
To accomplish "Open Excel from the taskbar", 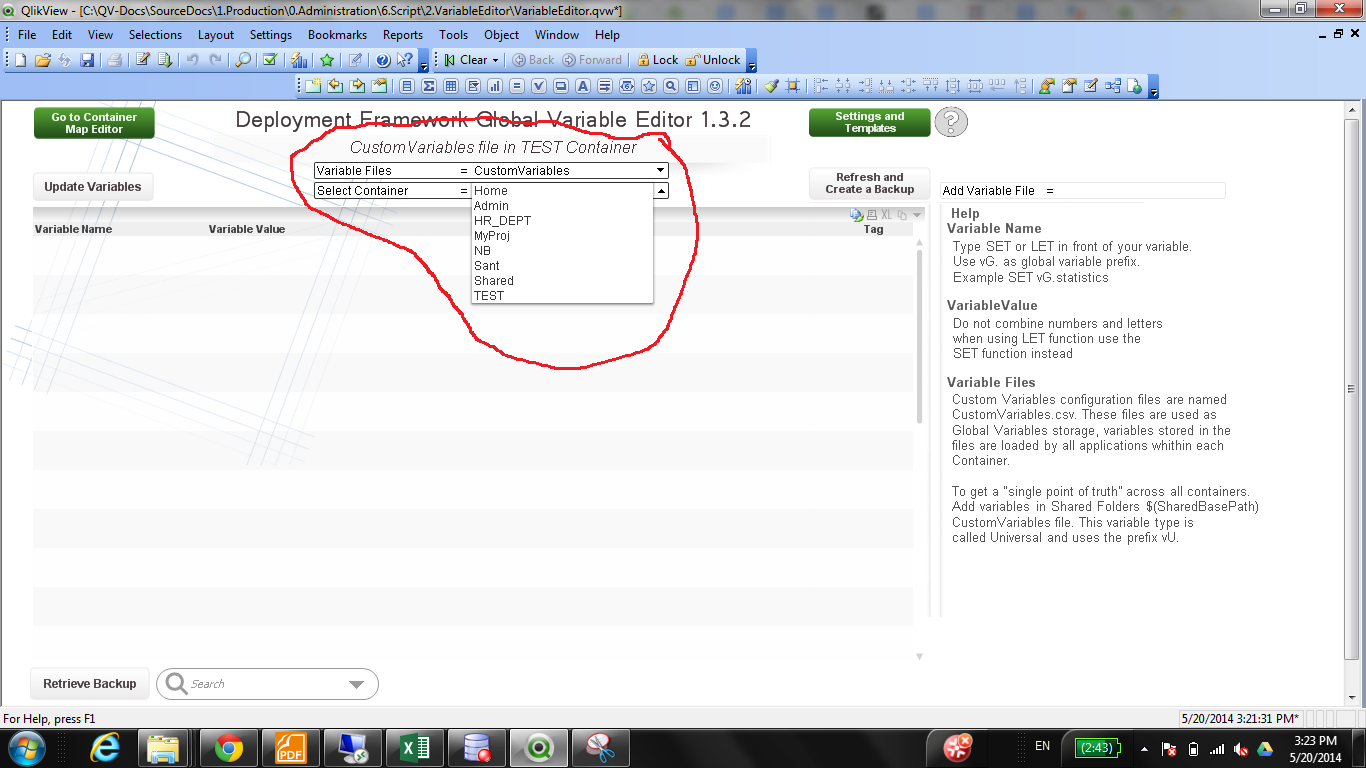I will click(x=415, y=747).
